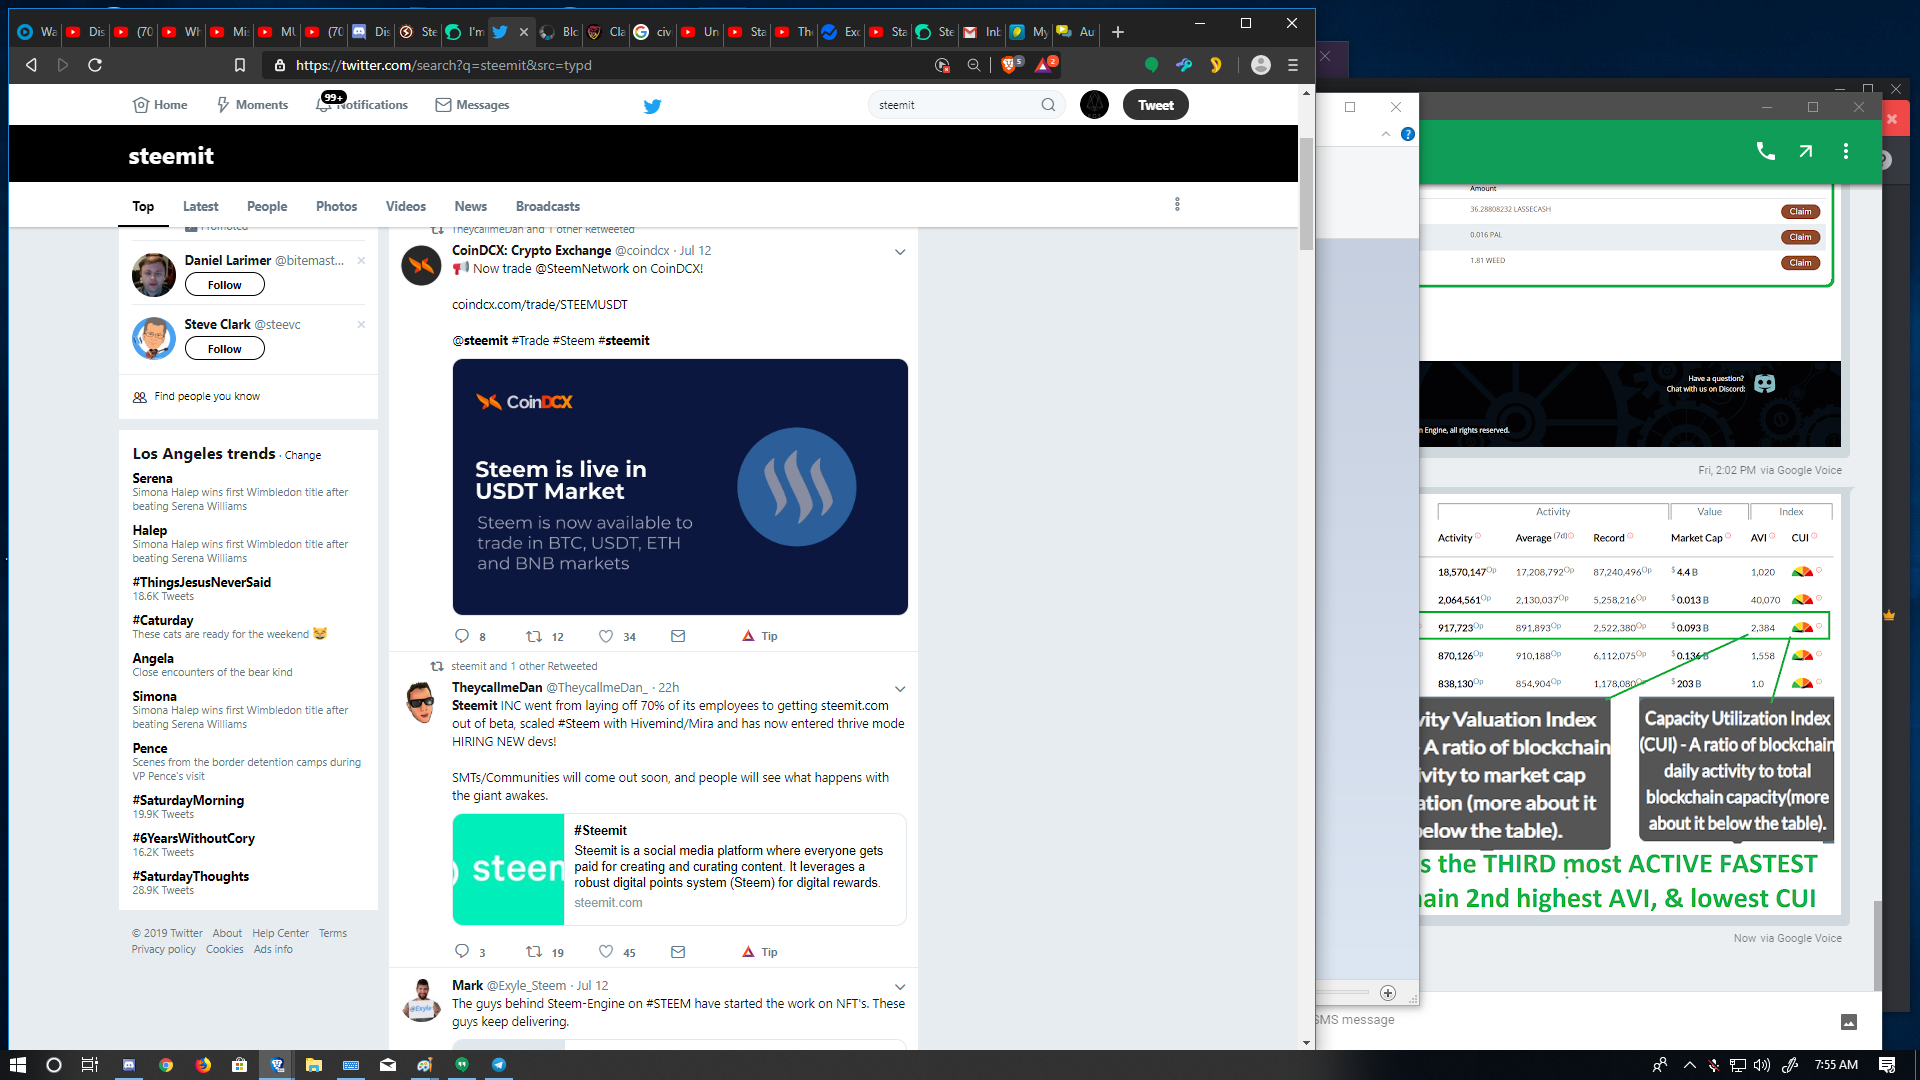Expand the TheycallmeDan tweet options chevron
The height and width of the screenshot is (1080, 1920).
click(900, 689)
